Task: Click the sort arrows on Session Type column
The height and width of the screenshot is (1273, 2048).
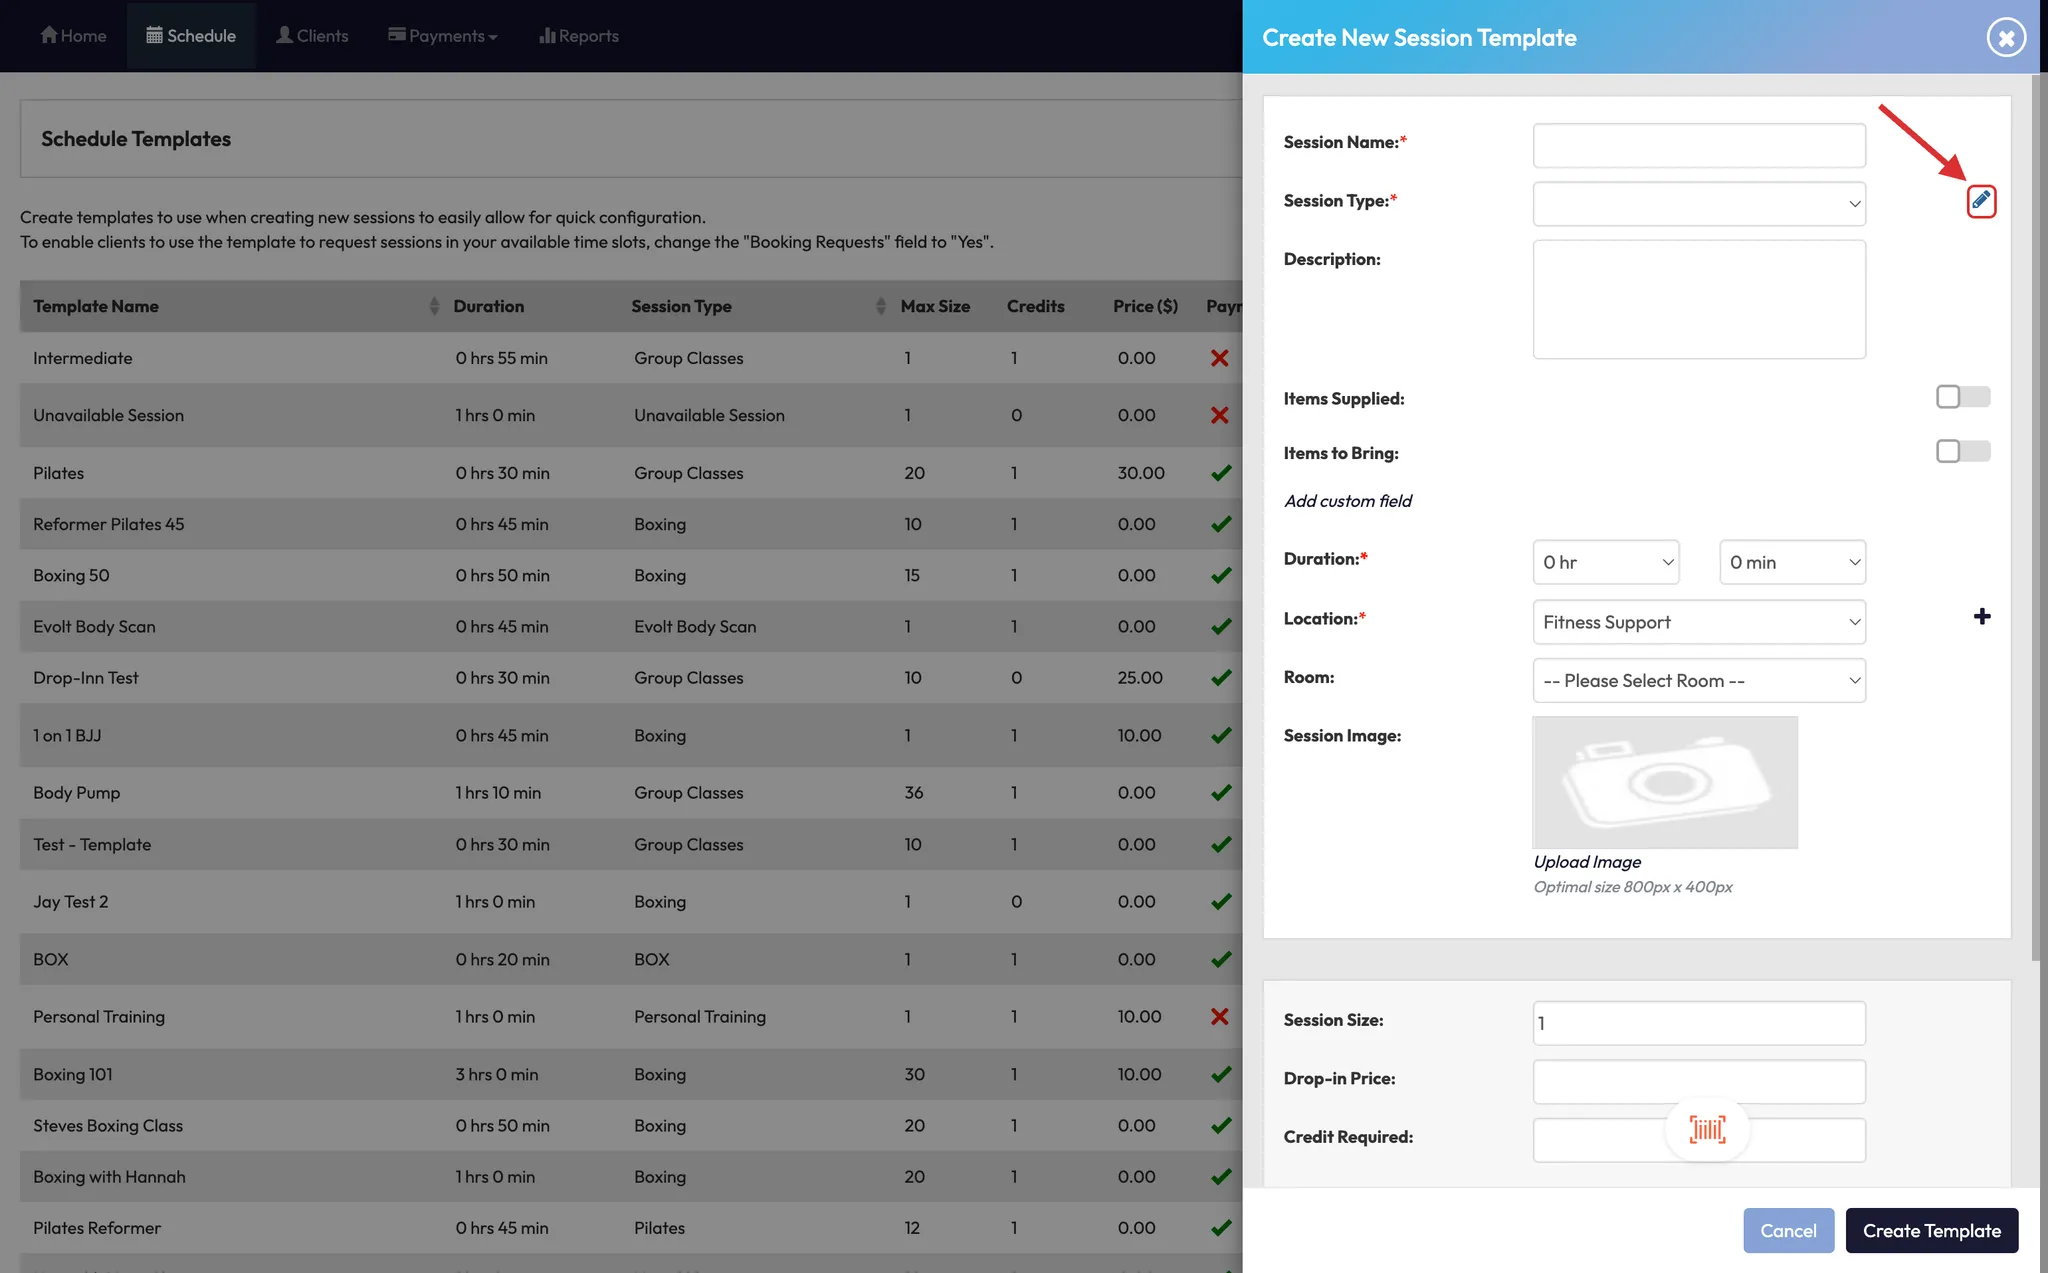Action: tap(880, 306)
